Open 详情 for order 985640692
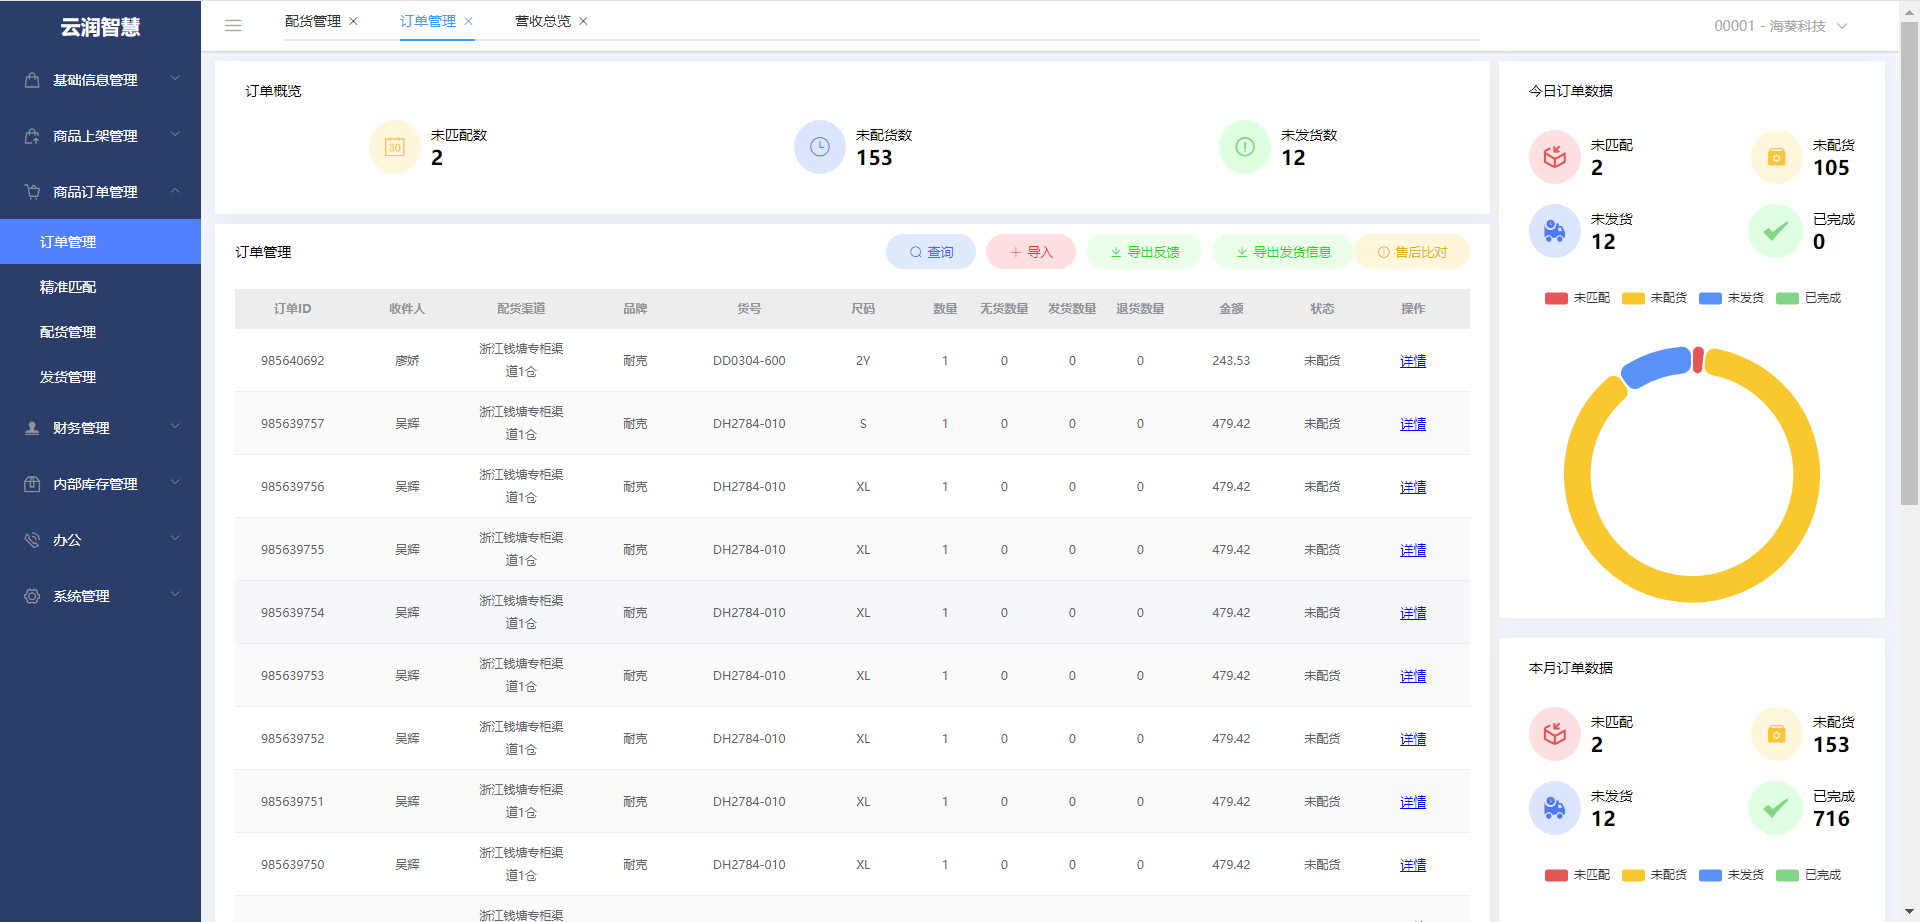This screenshot has width=1920, height=922. tap(1413, 361)
